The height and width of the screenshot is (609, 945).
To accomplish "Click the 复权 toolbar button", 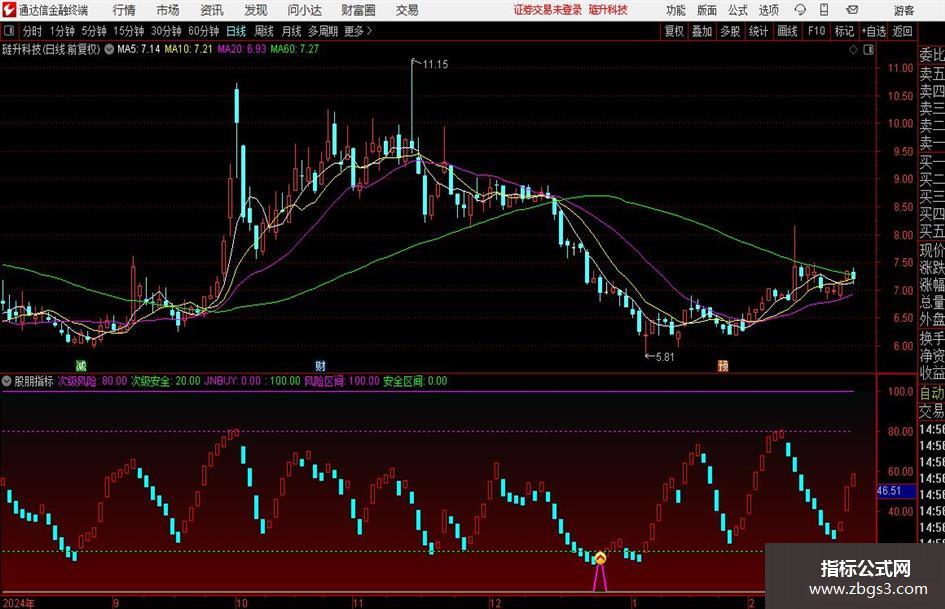I will coord(674,31).
